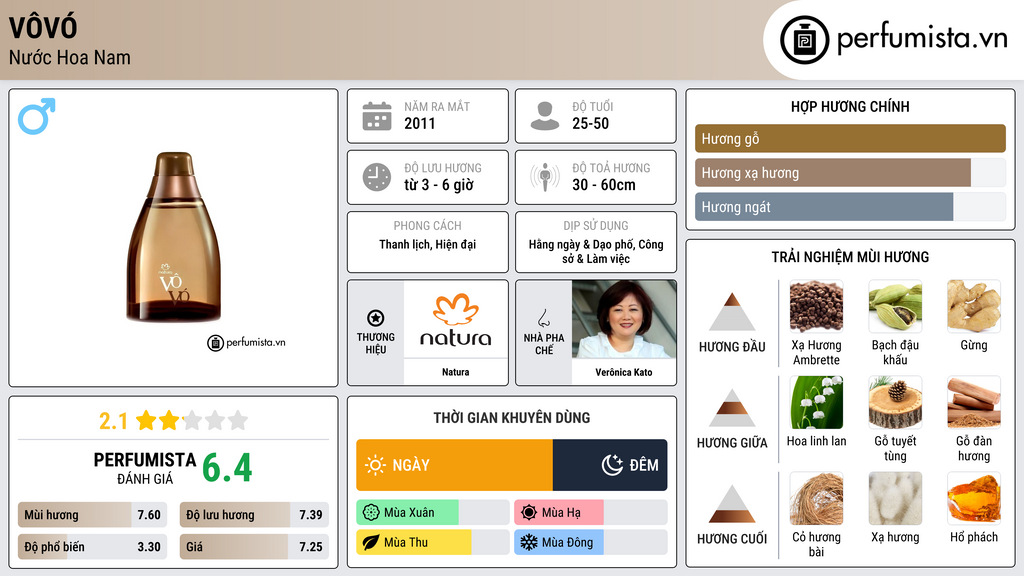This screenshot has width=1024, height=576.
Task: Click the sun icon beside Mùa Hạ
Action: tap(529, 513)
